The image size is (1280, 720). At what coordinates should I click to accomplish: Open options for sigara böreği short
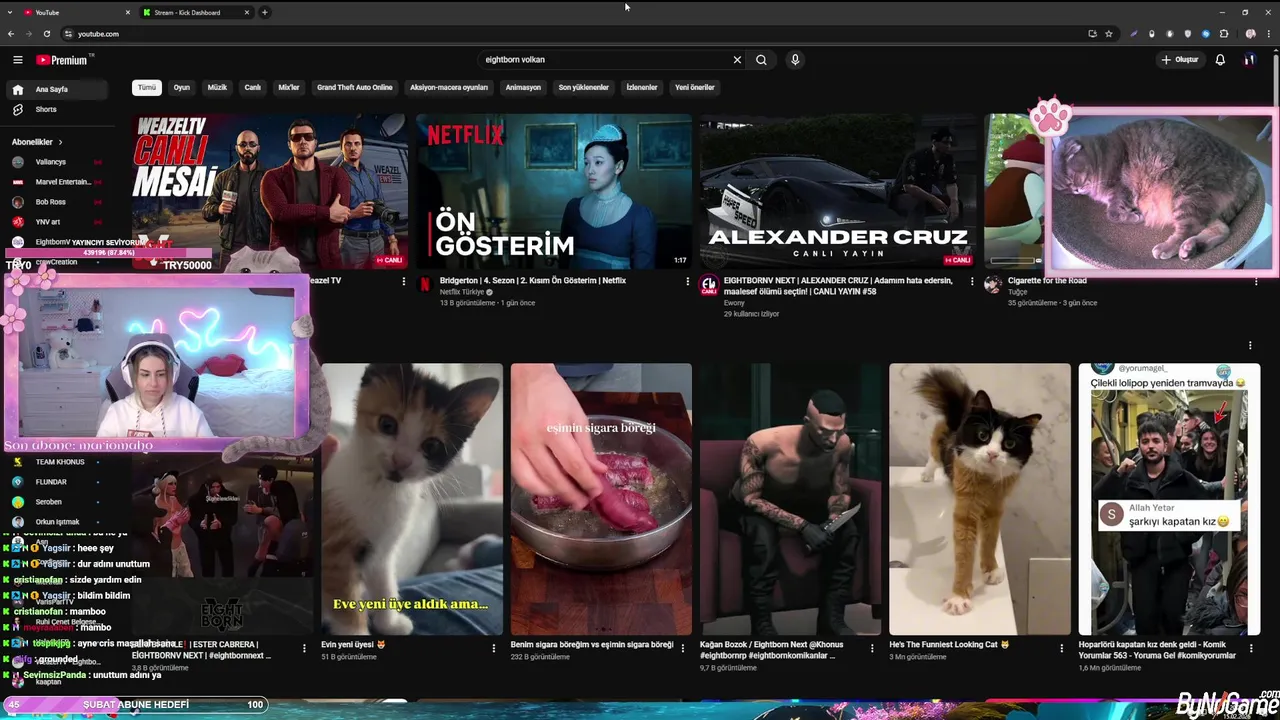click(683, 648)
